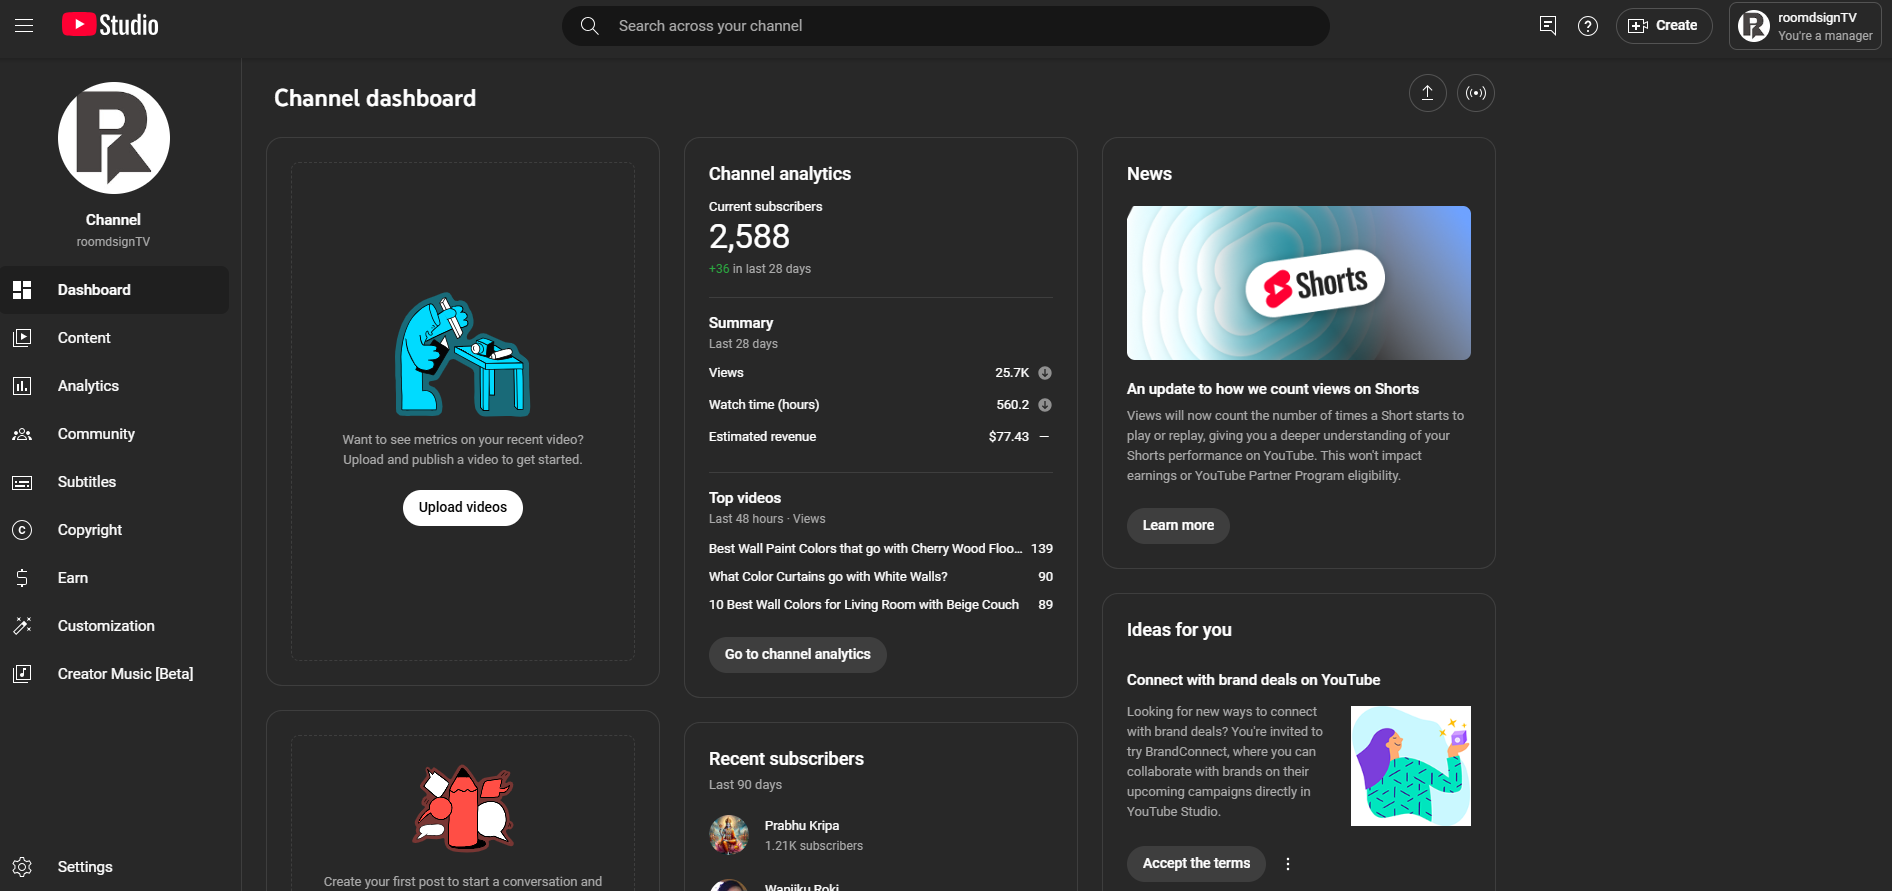Open Settings at the sidebar bottom

(114, 867)
